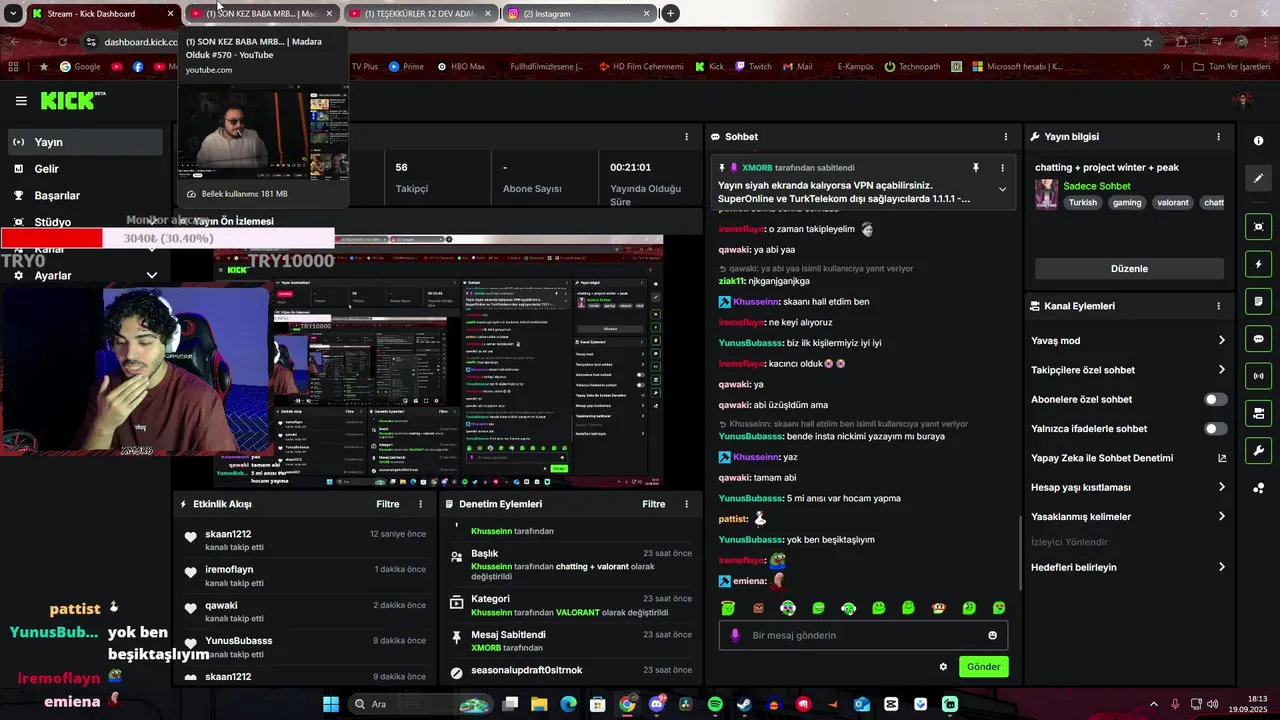Open Hesap yaşı kısıtlaması options arrow
Image resolution: width=1280 pixels, height=720 pixels.
pos(1221,487)
